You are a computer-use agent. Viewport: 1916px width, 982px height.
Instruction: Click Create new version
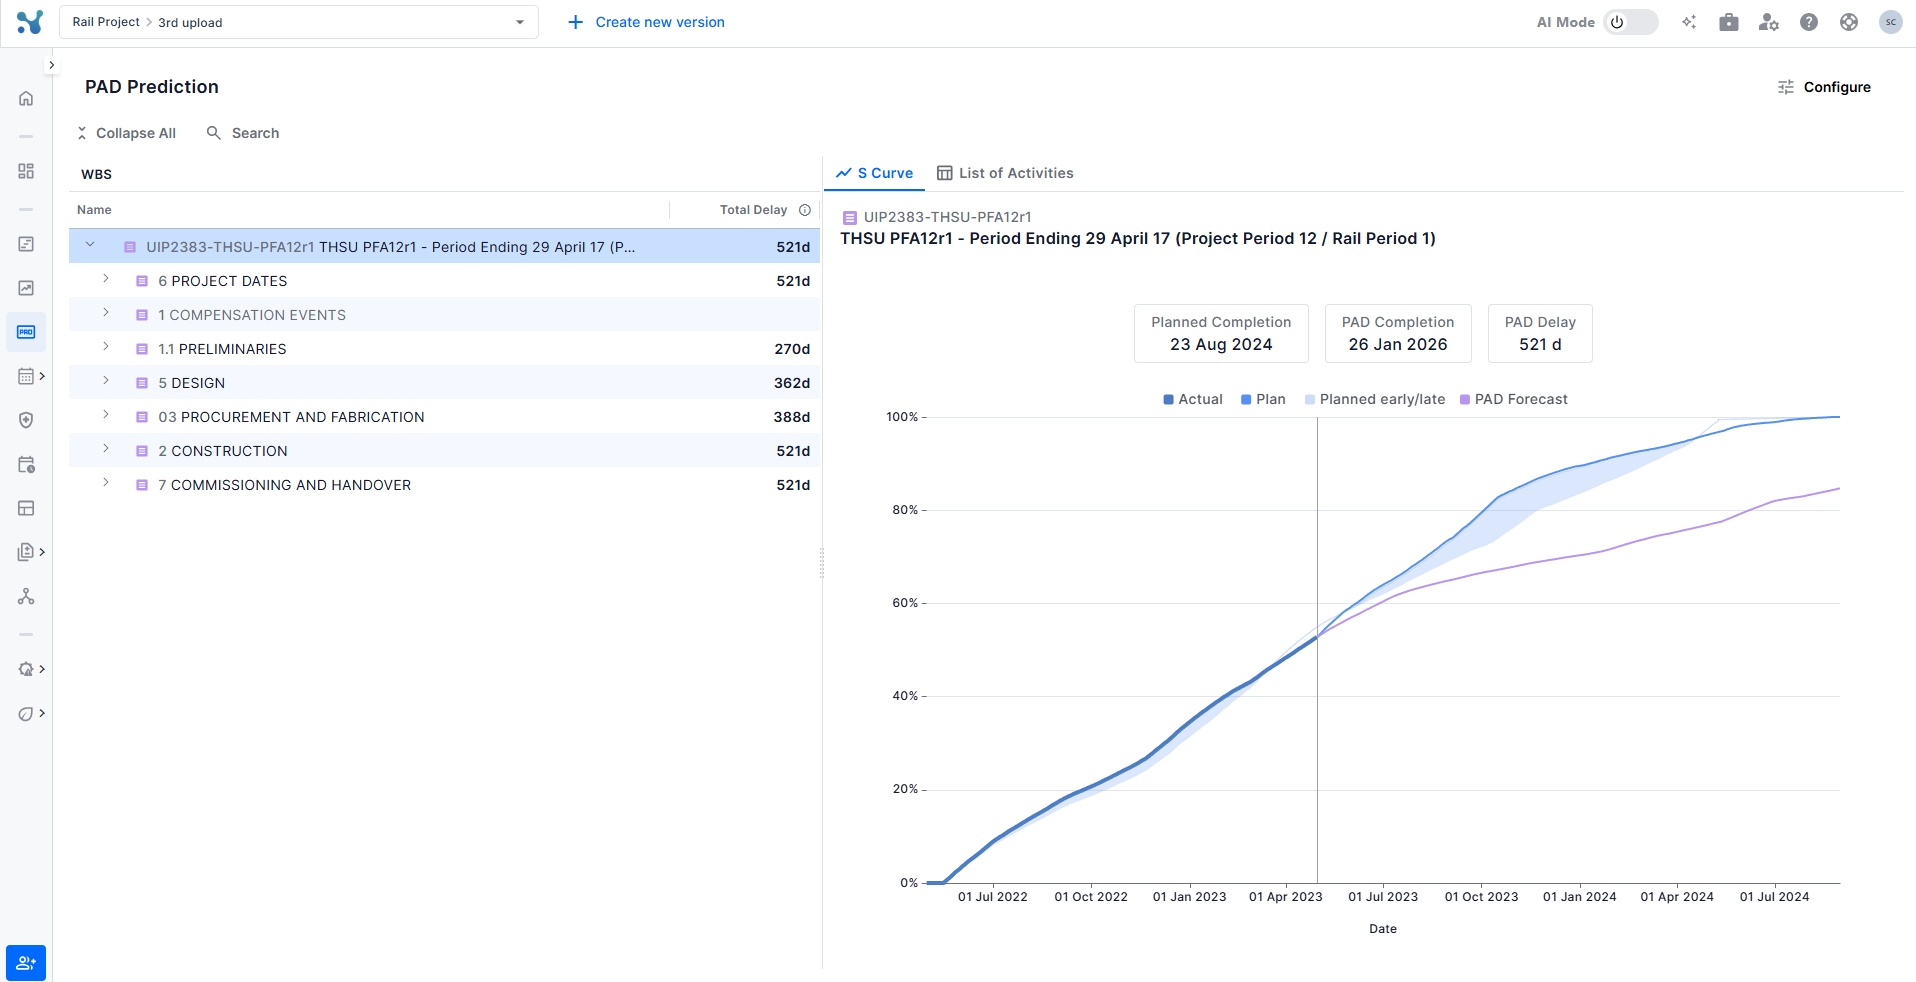pos(646,22)
